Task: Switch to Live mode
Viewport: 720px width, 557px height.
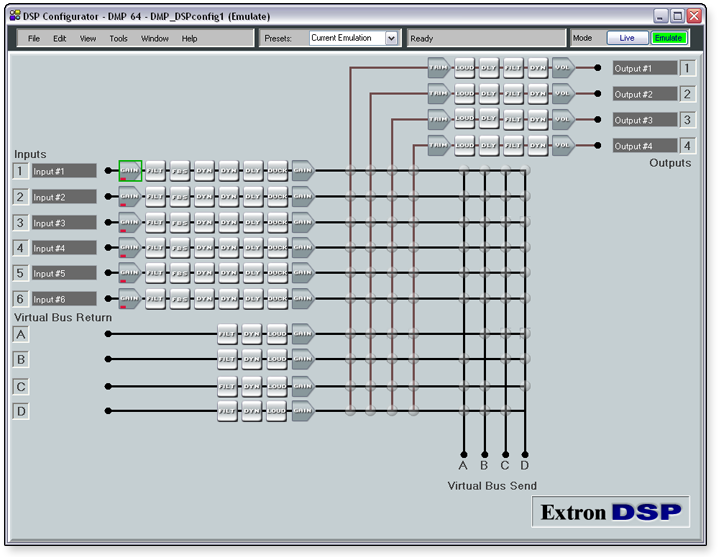Action: 627,38
